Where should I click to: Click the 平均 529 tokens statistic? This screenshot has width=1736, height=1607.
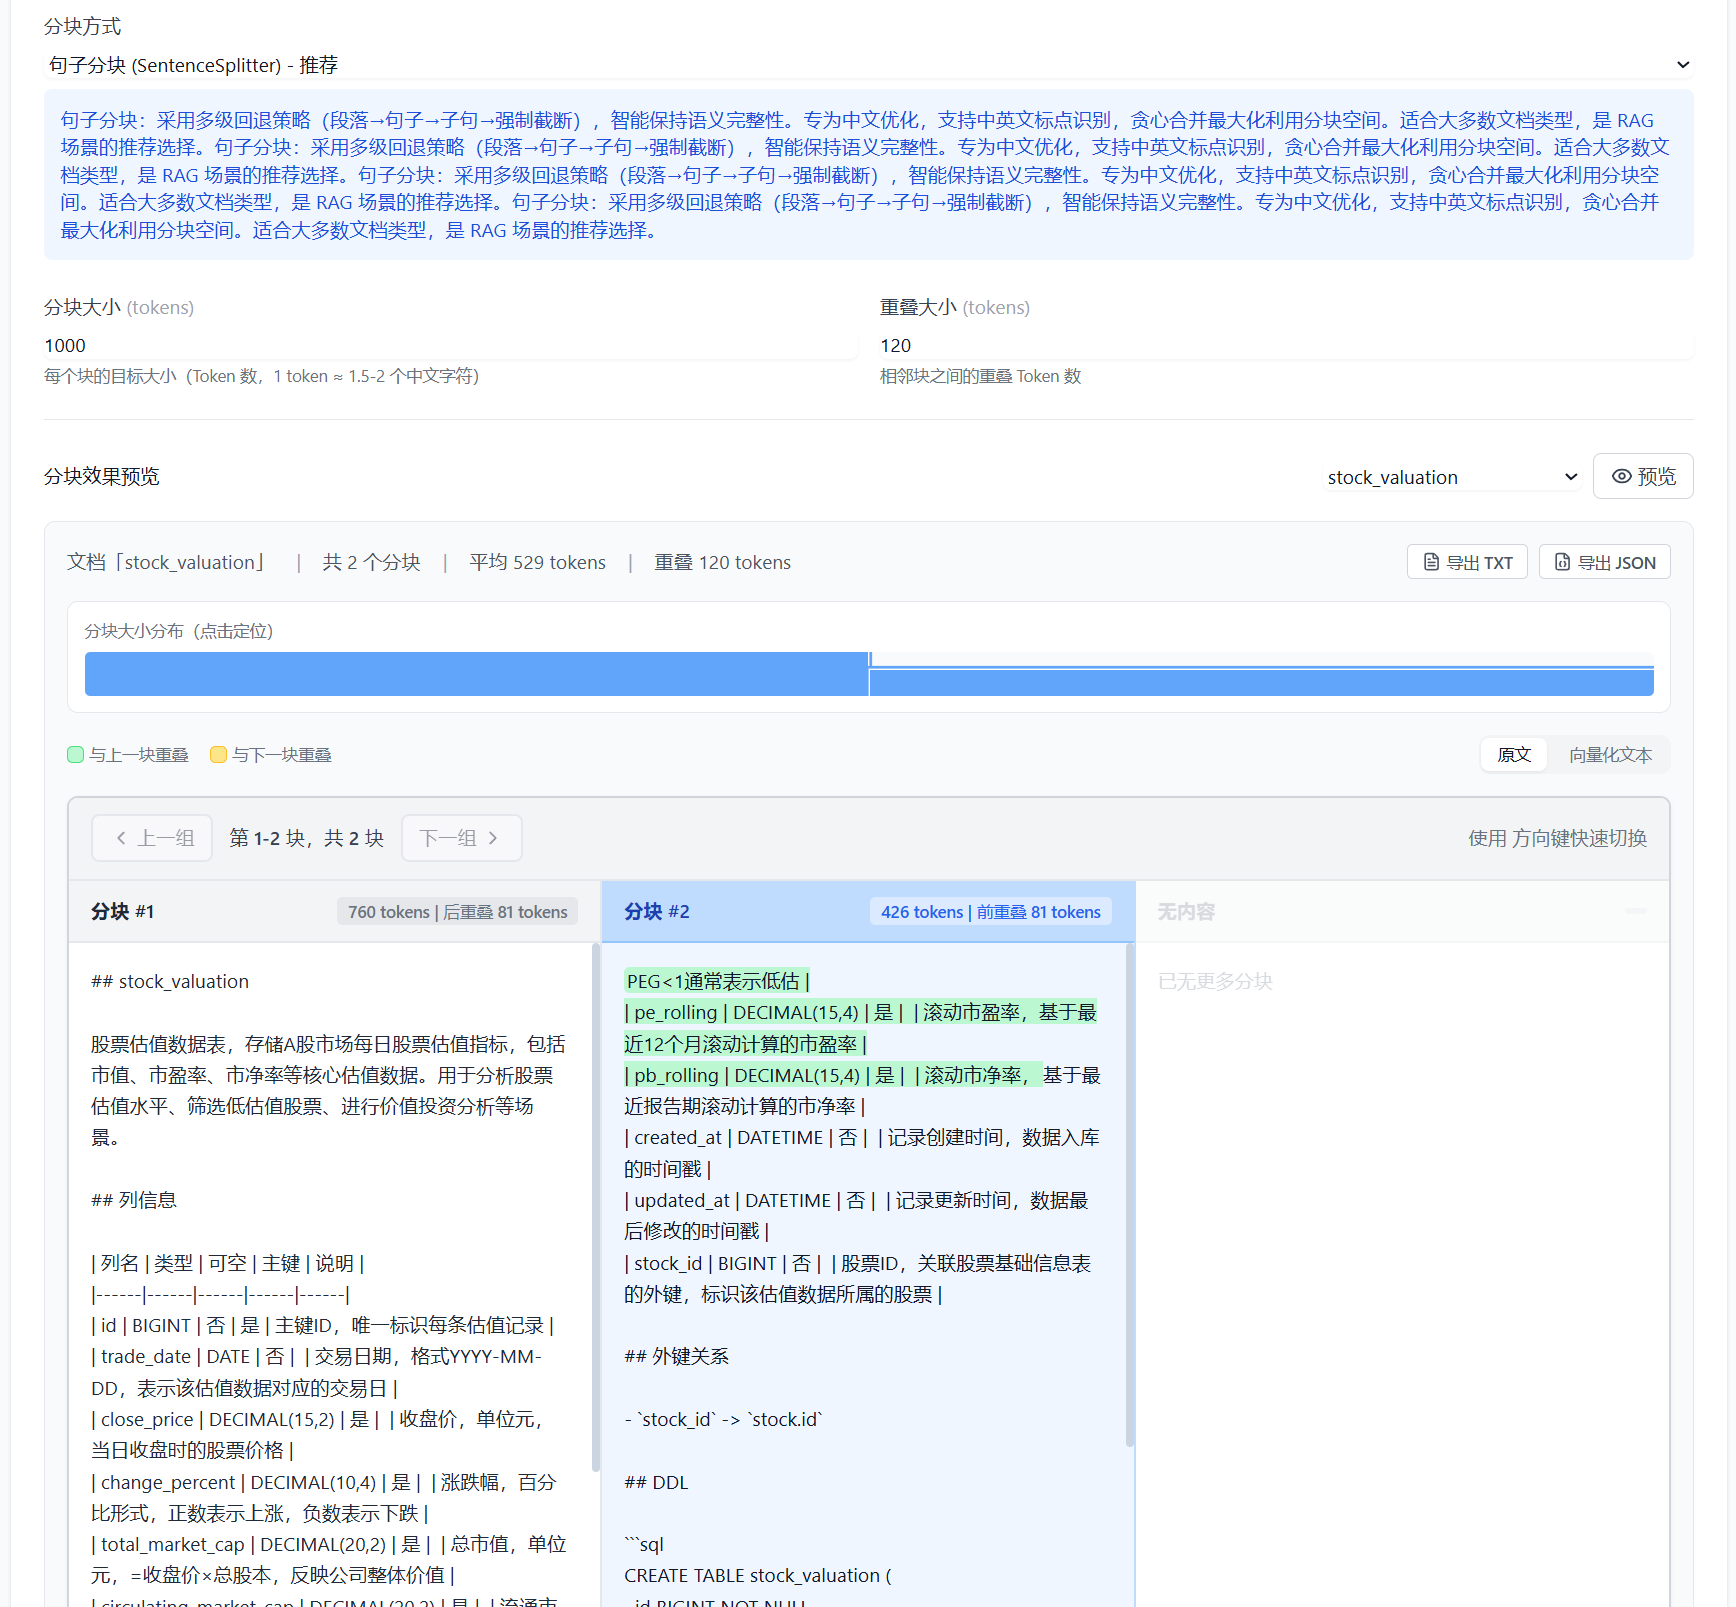pos(538,562)
